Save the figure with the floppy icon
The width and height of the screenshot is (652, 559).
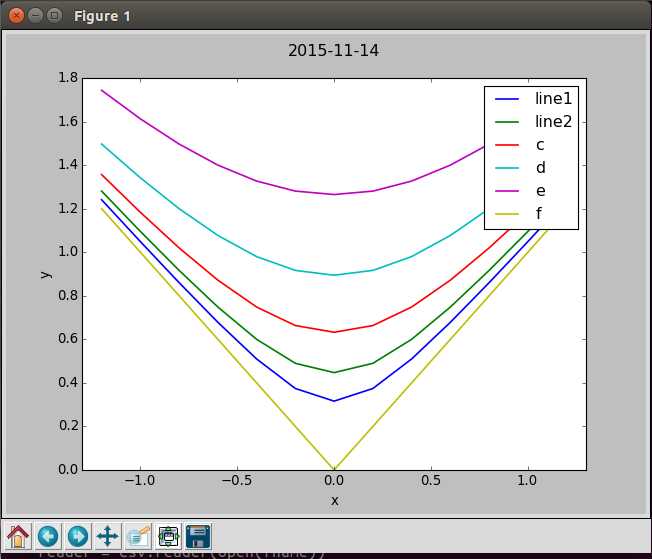click(x=198, y=536)
